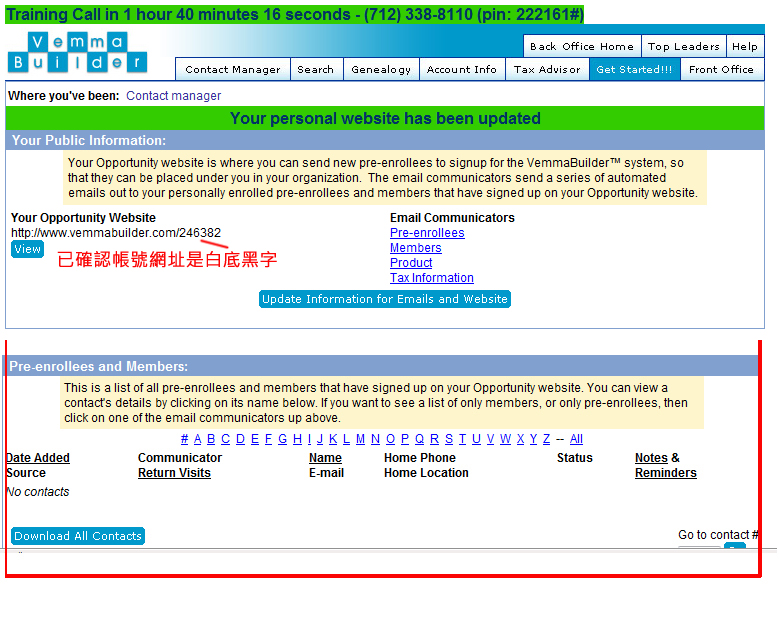Viewport: 780px width, 620px height.
Task: Sort by Reminders column link
Action: pyautogui.click(x=666, y=473)
